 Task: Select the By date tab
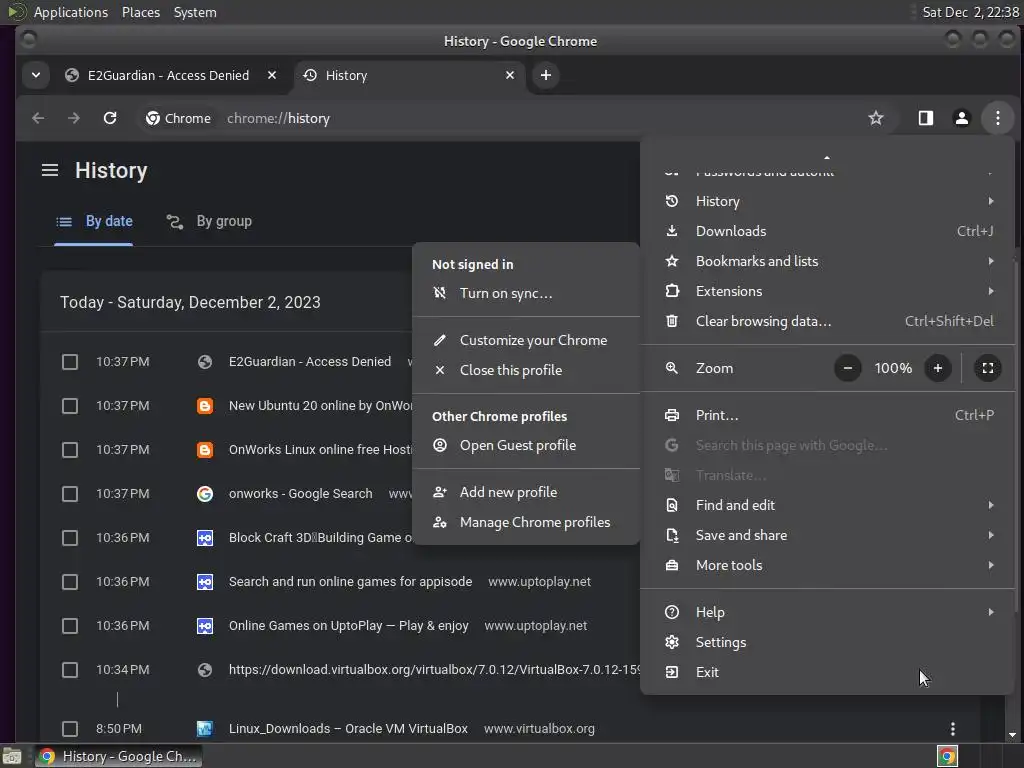93,221
